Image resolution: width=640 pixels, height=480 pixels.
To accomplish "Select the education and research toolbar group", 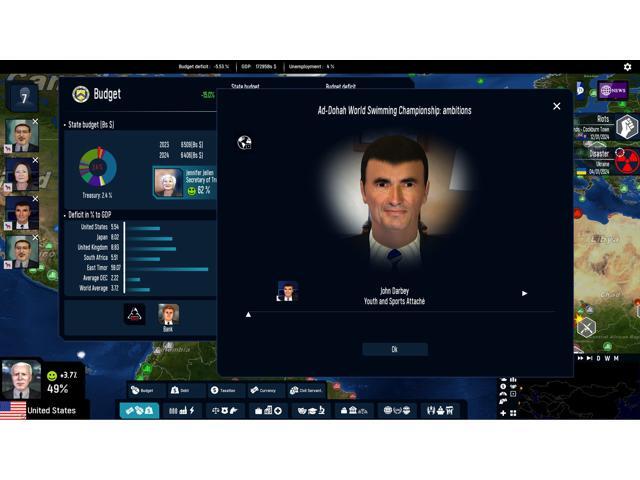I will point(311,410).
